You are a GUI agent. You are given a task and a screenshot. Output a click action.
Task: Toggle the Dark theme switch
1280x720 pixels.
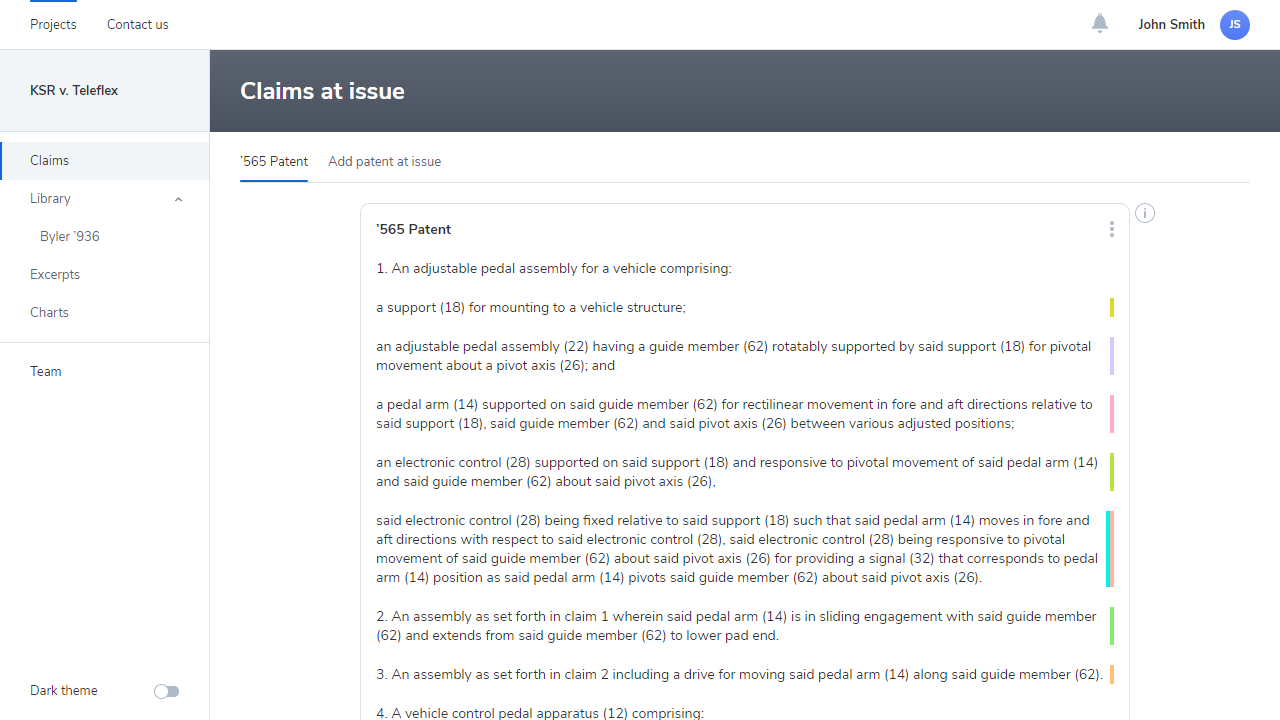[166, 691]
